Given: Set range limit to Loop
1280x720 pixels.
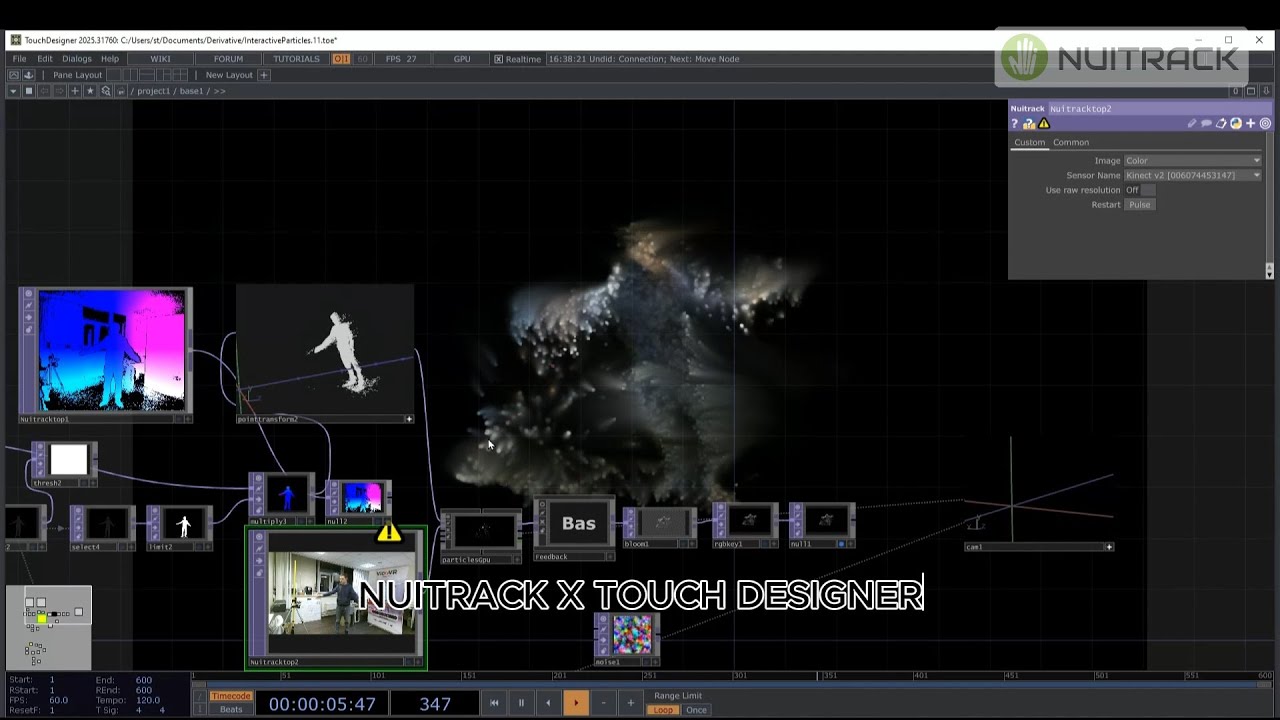Looking at the screenshot, I should click(664, 710).
